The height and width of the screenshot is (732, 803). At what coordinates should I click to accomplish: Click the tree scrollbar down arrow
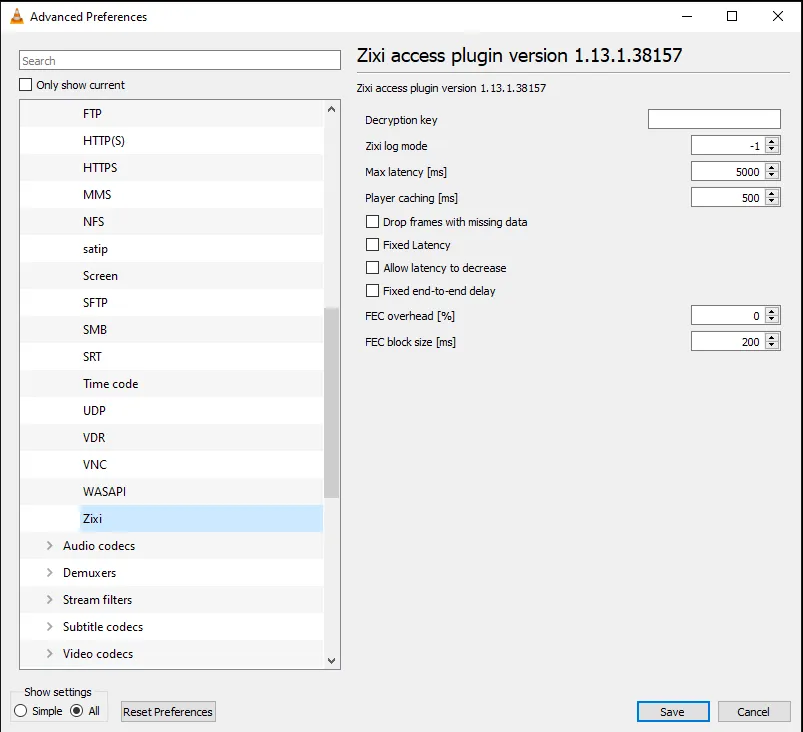331,661
